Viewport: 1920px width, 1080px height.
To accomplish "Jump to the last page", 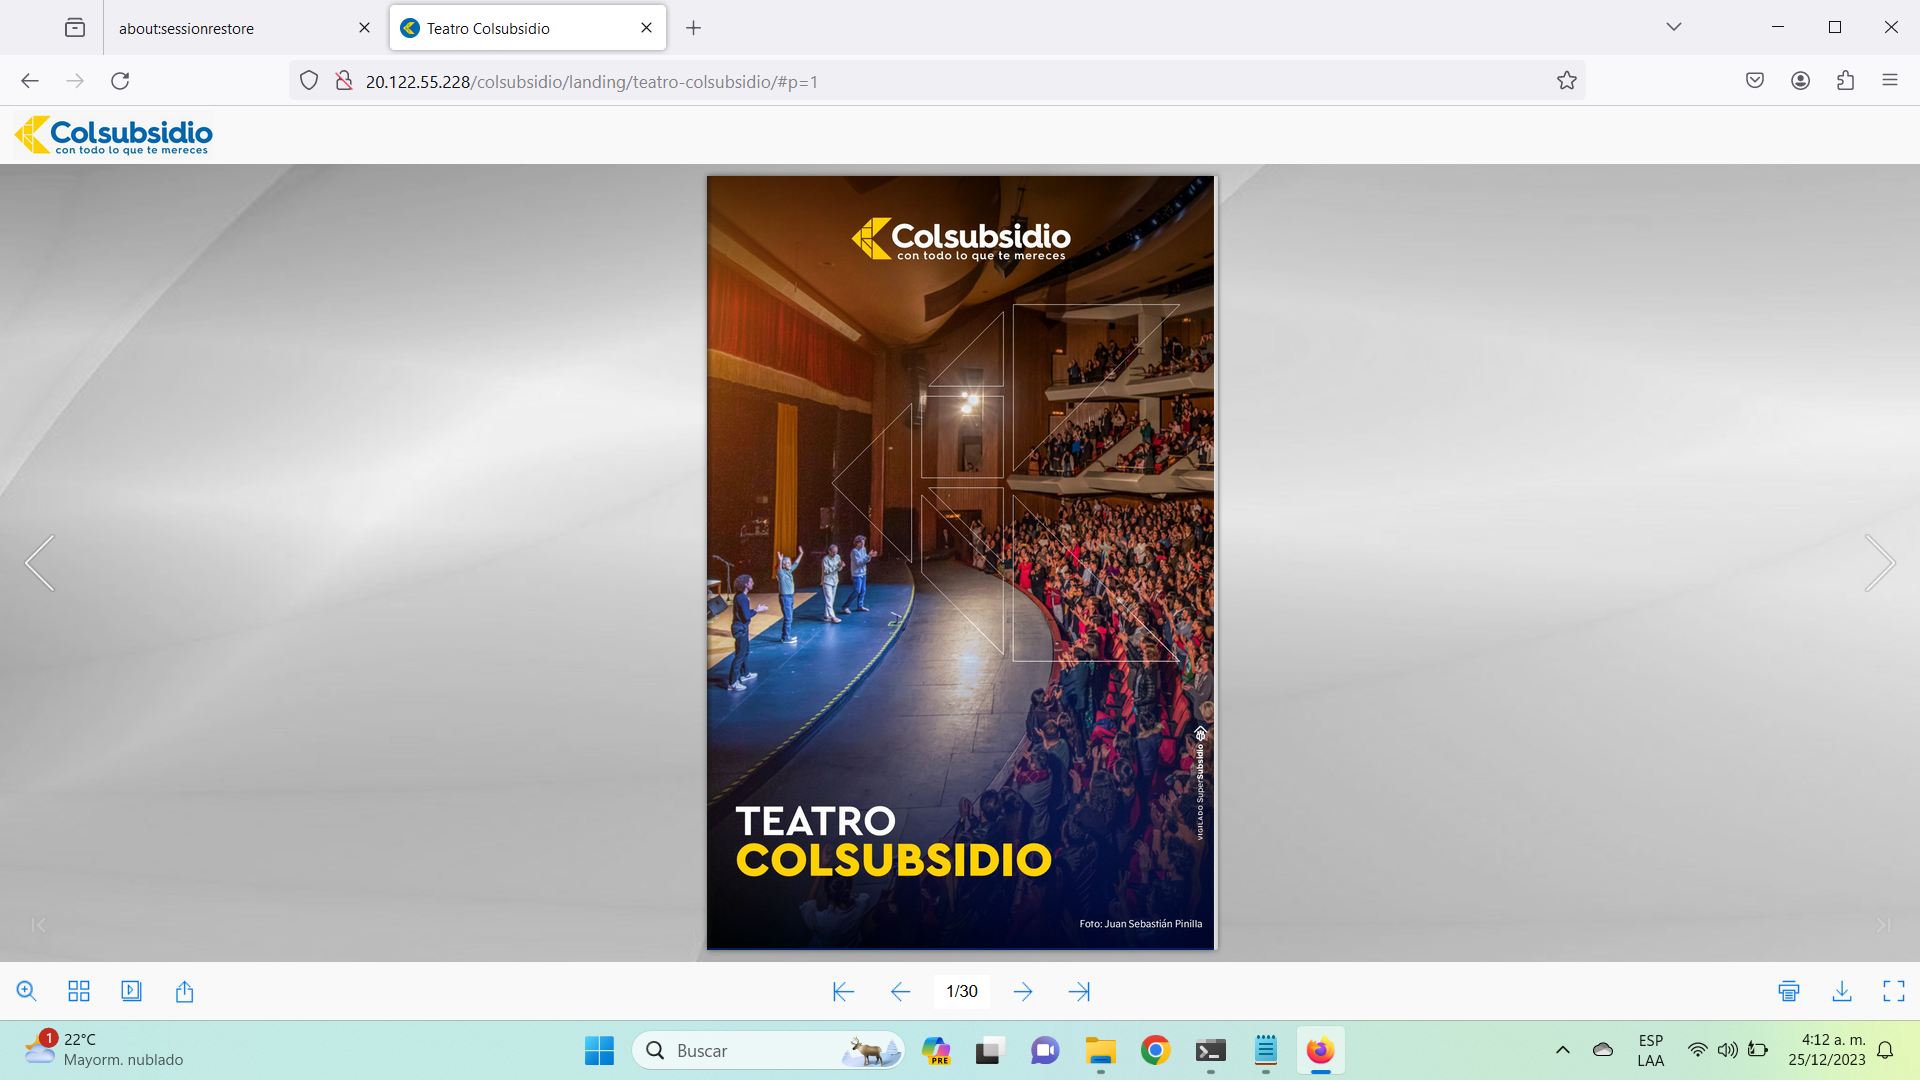I will point(1079,991).
